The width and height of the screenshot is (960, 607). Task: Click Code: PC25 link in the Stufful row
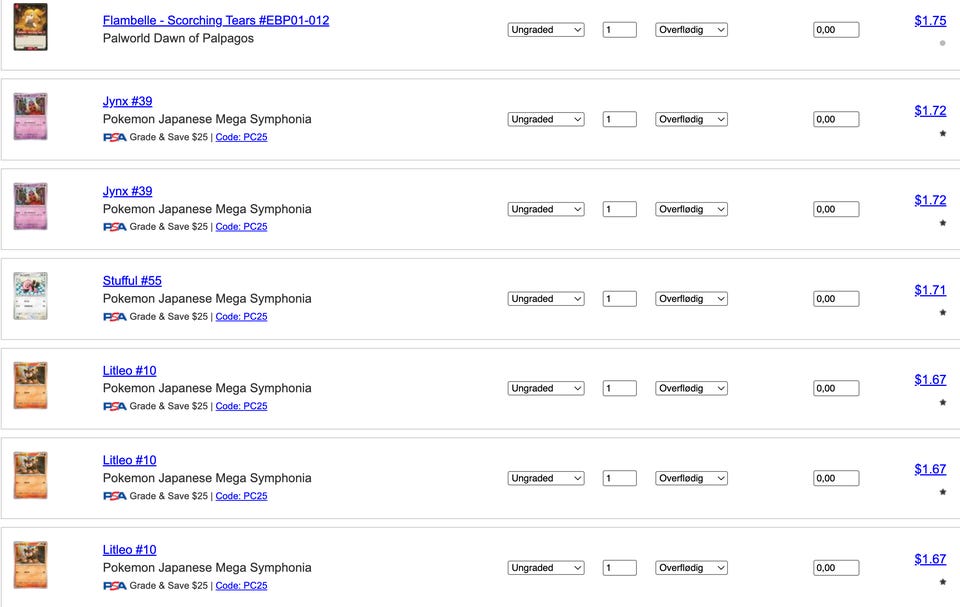[x=241, y=317]
